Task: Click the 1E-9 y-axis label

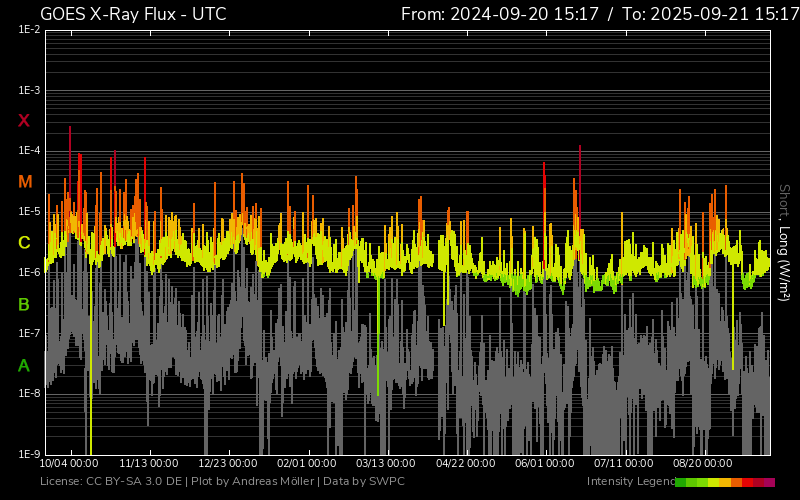Action: click(x=29, y=454)
